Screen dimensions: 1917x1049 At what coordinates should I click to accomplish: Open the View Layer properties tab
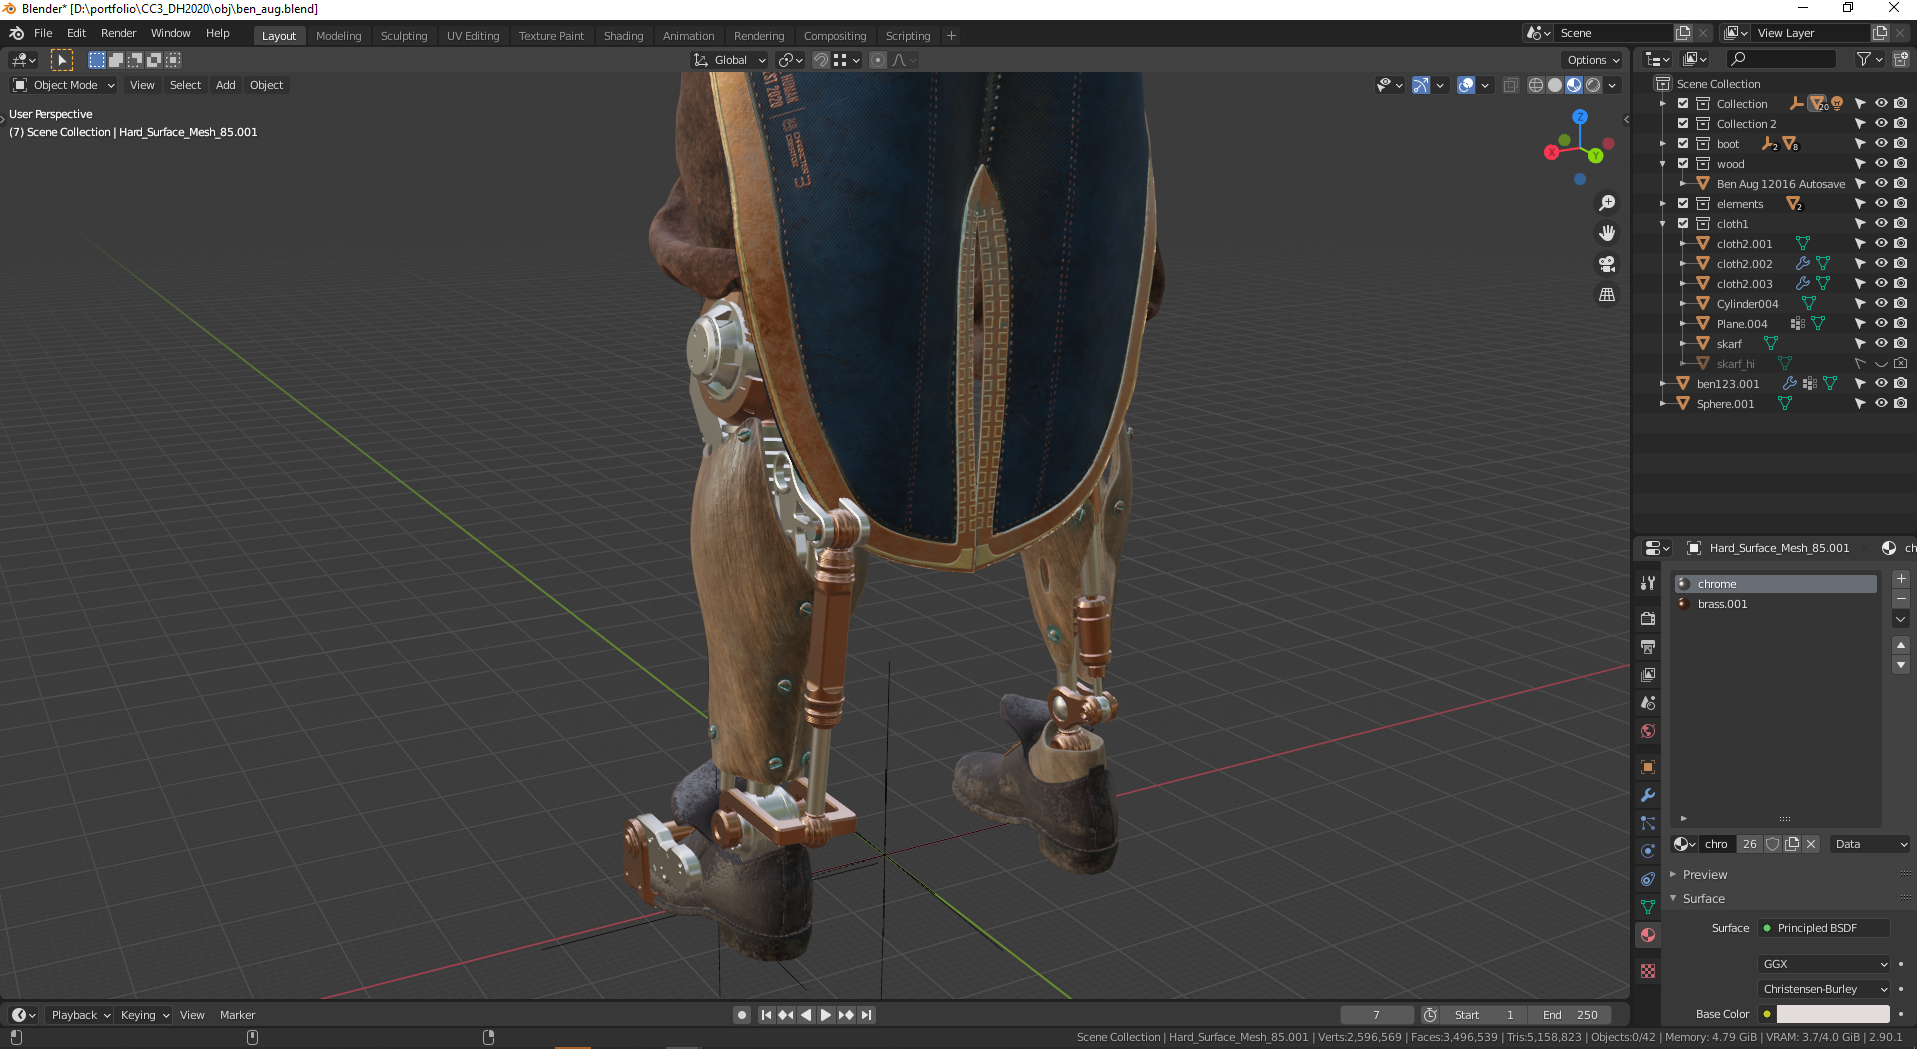(x=1648, y=675)
